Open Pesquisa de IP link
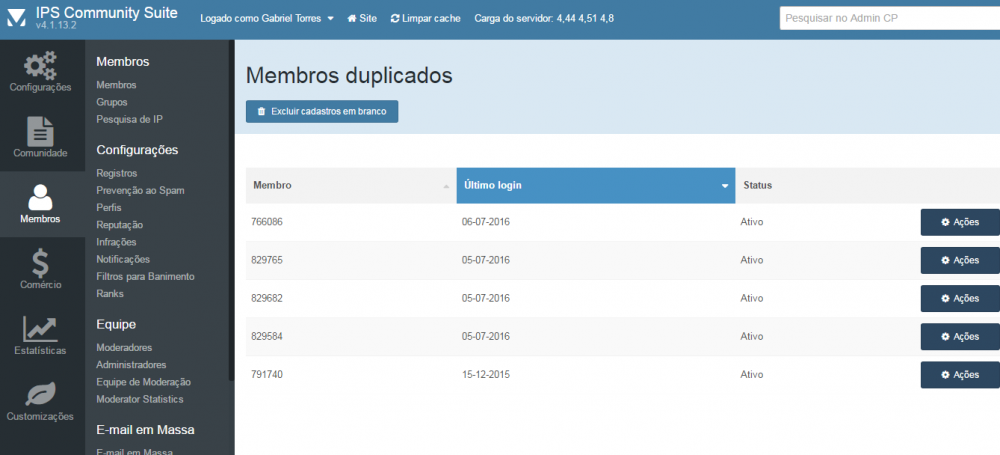 [x=131, y=119]
